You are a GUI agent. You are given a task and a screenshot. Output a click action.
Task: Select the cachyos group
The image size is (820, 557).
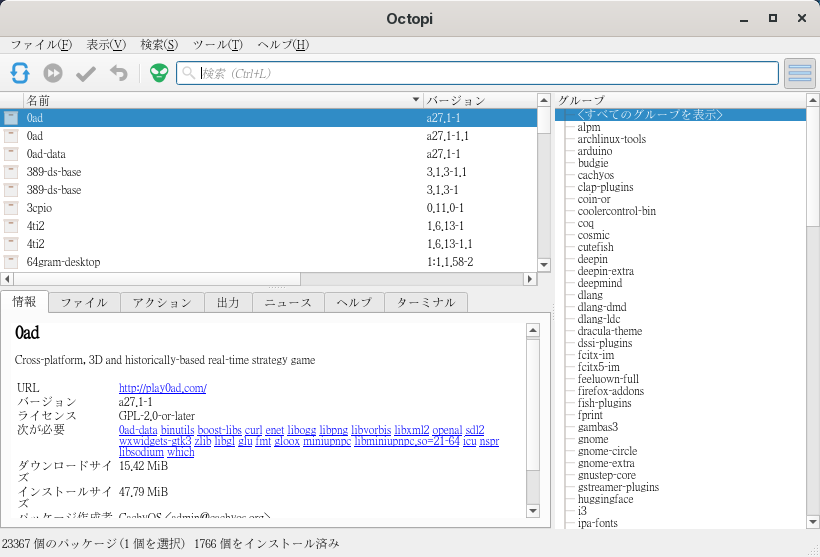(x=596, y=175)
